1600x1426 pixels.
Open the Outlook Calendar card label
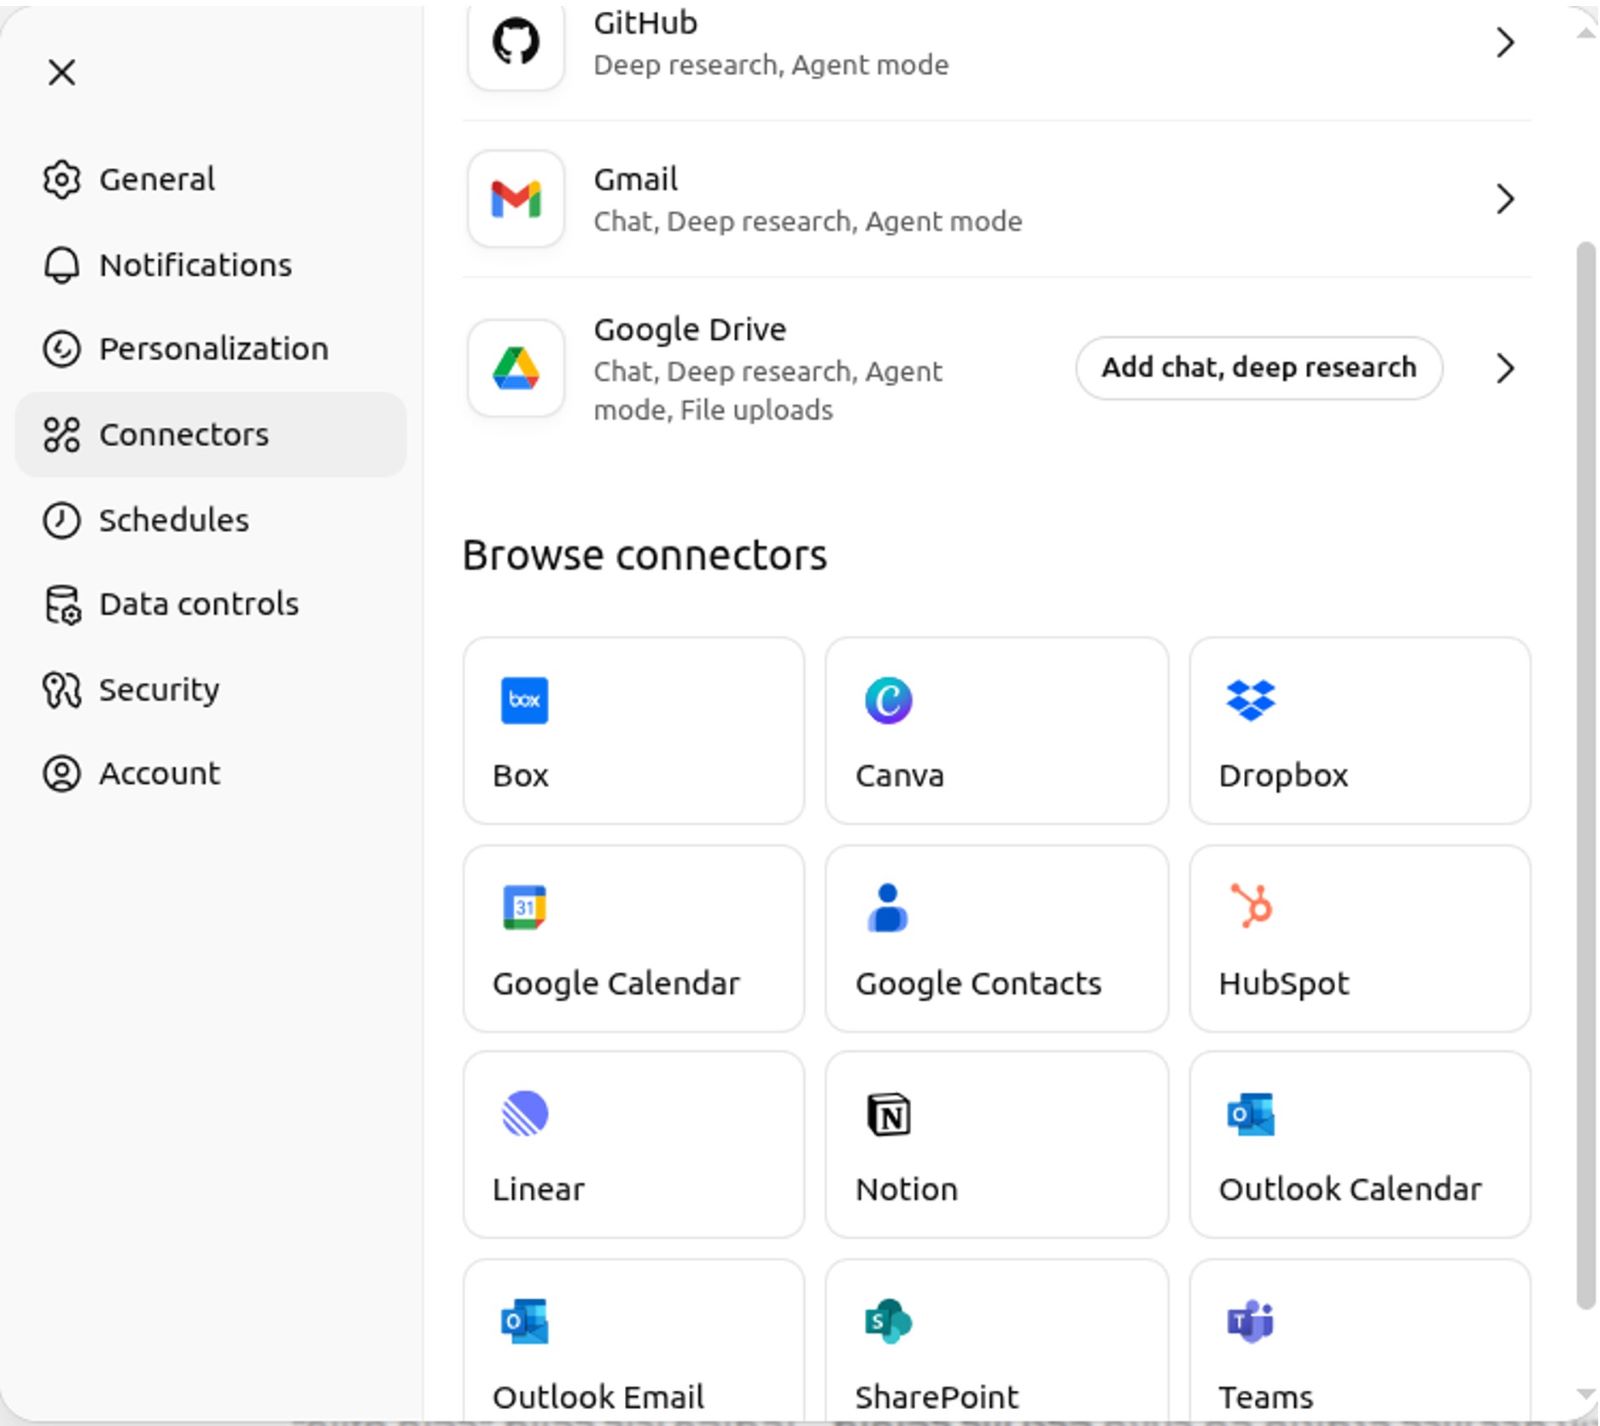[x=1350, y=1190]
